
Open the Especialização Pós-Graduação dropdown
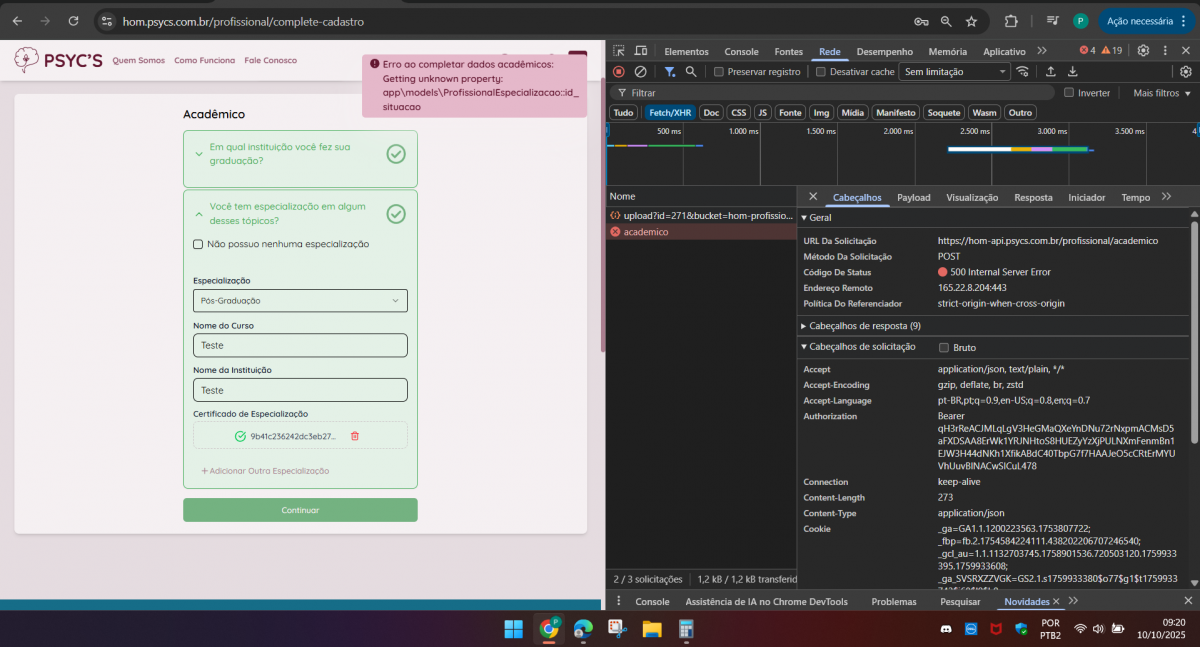point(300,301)
